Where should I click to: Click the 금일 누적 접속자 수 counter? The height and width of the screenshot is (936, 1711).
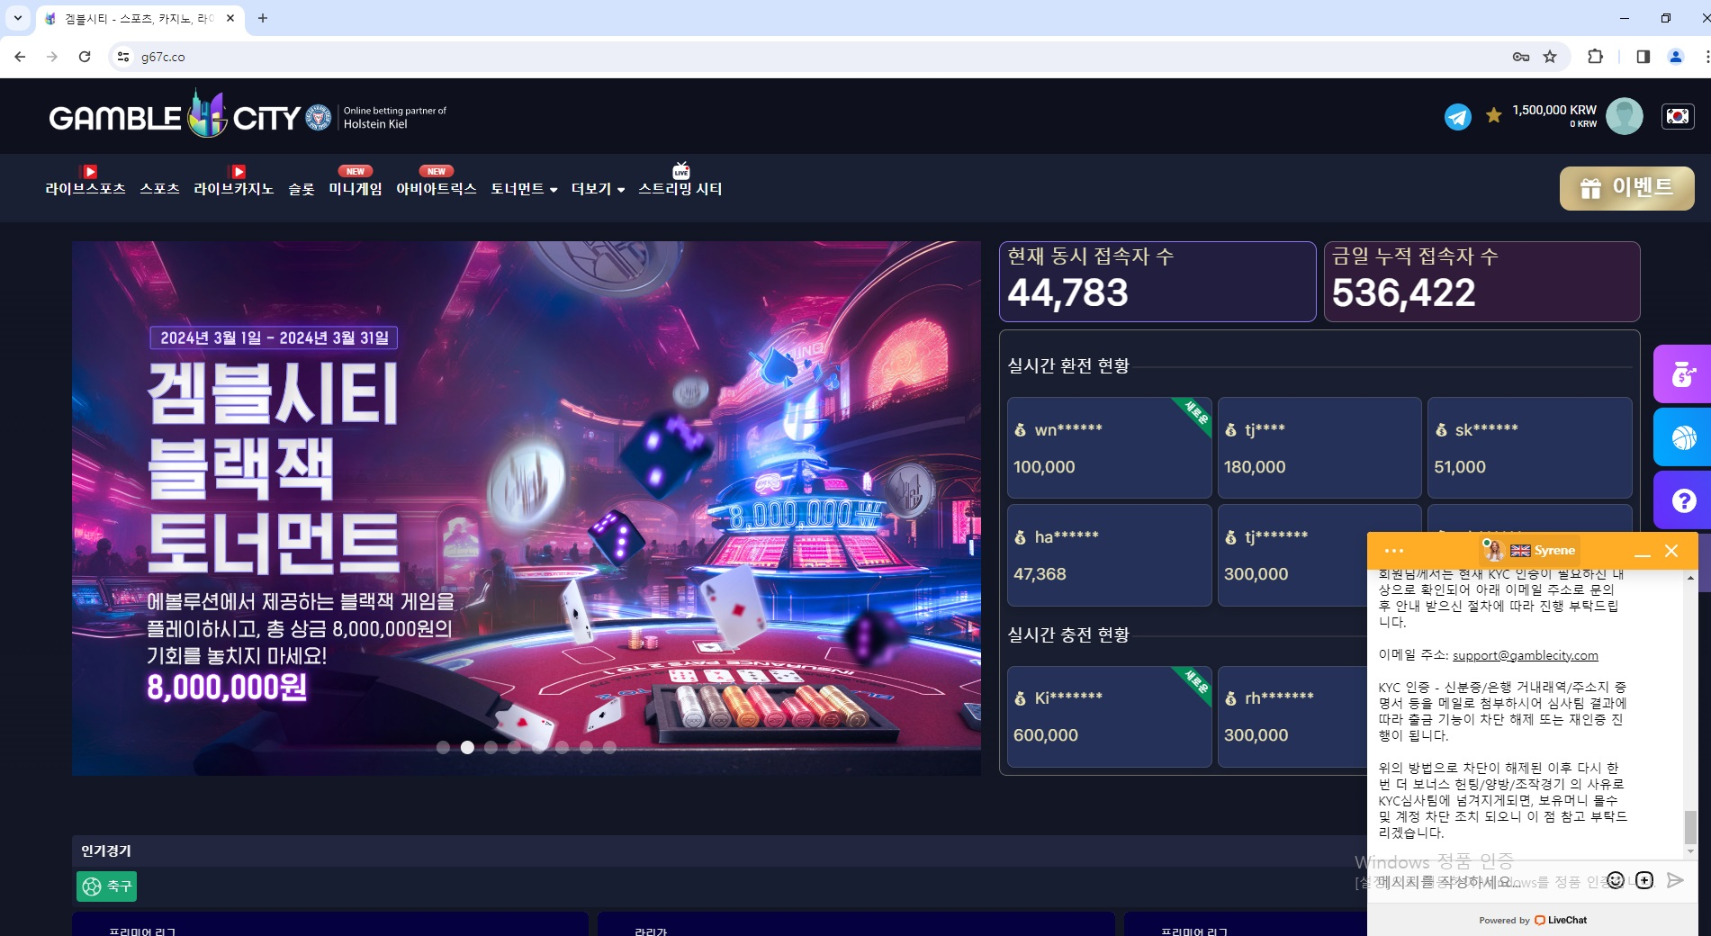1482,281
